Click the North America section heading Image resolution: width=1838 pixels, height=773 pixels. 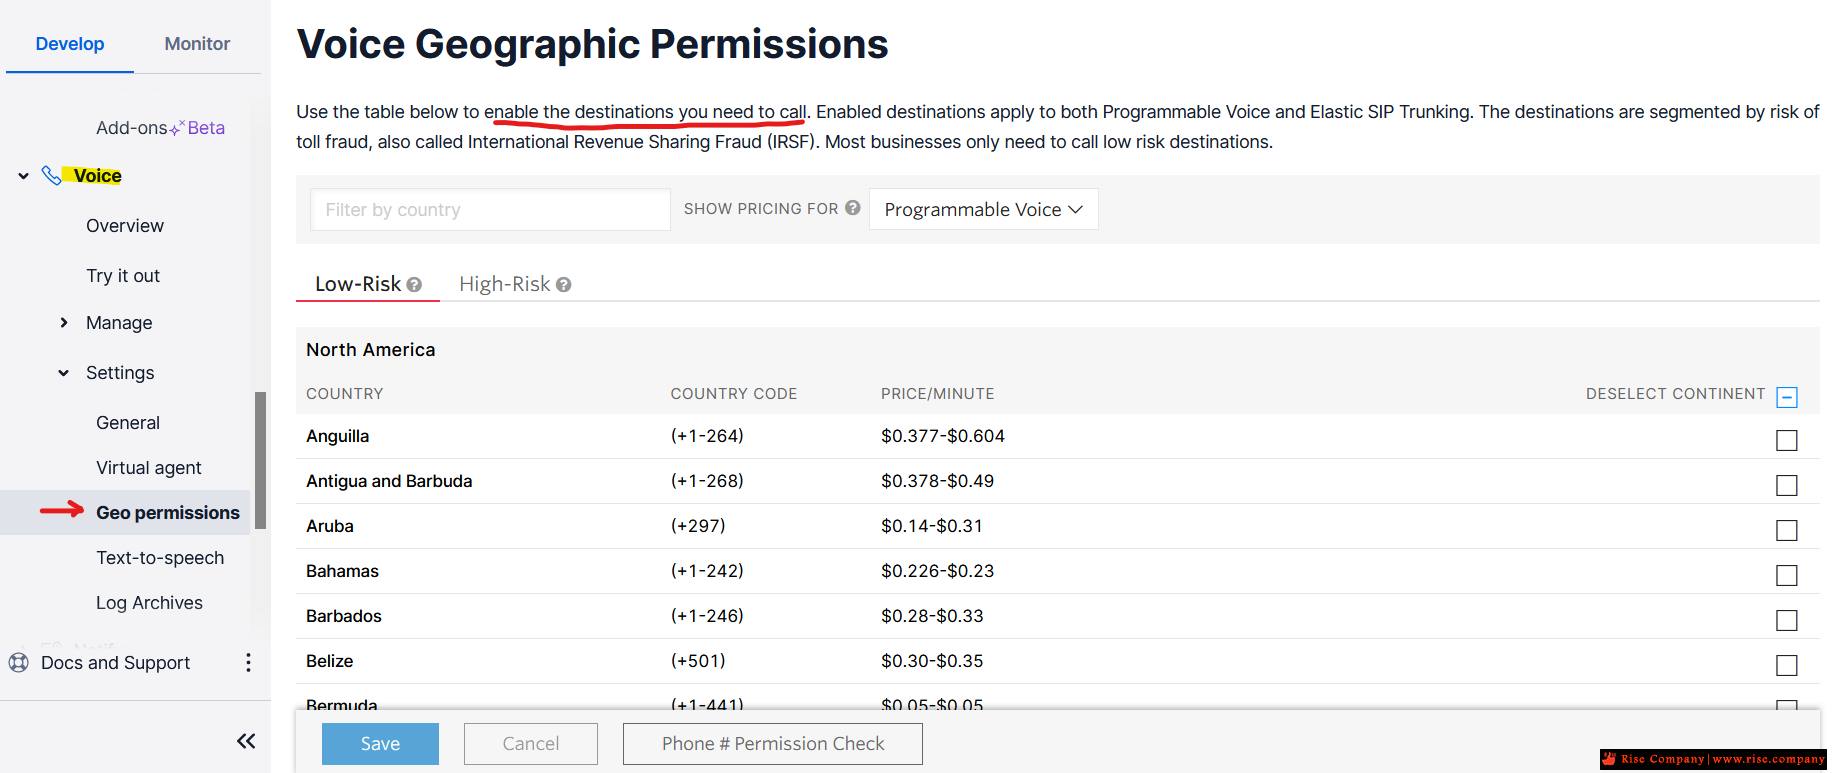coord(371,350)
